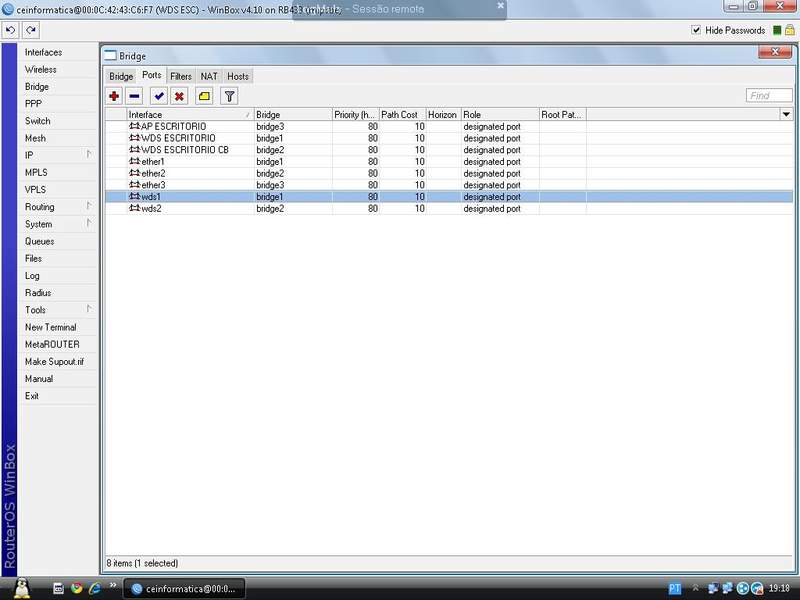Disable port with red X icon
Viewport: 800px width, 600px height.
tap(179, 96)
